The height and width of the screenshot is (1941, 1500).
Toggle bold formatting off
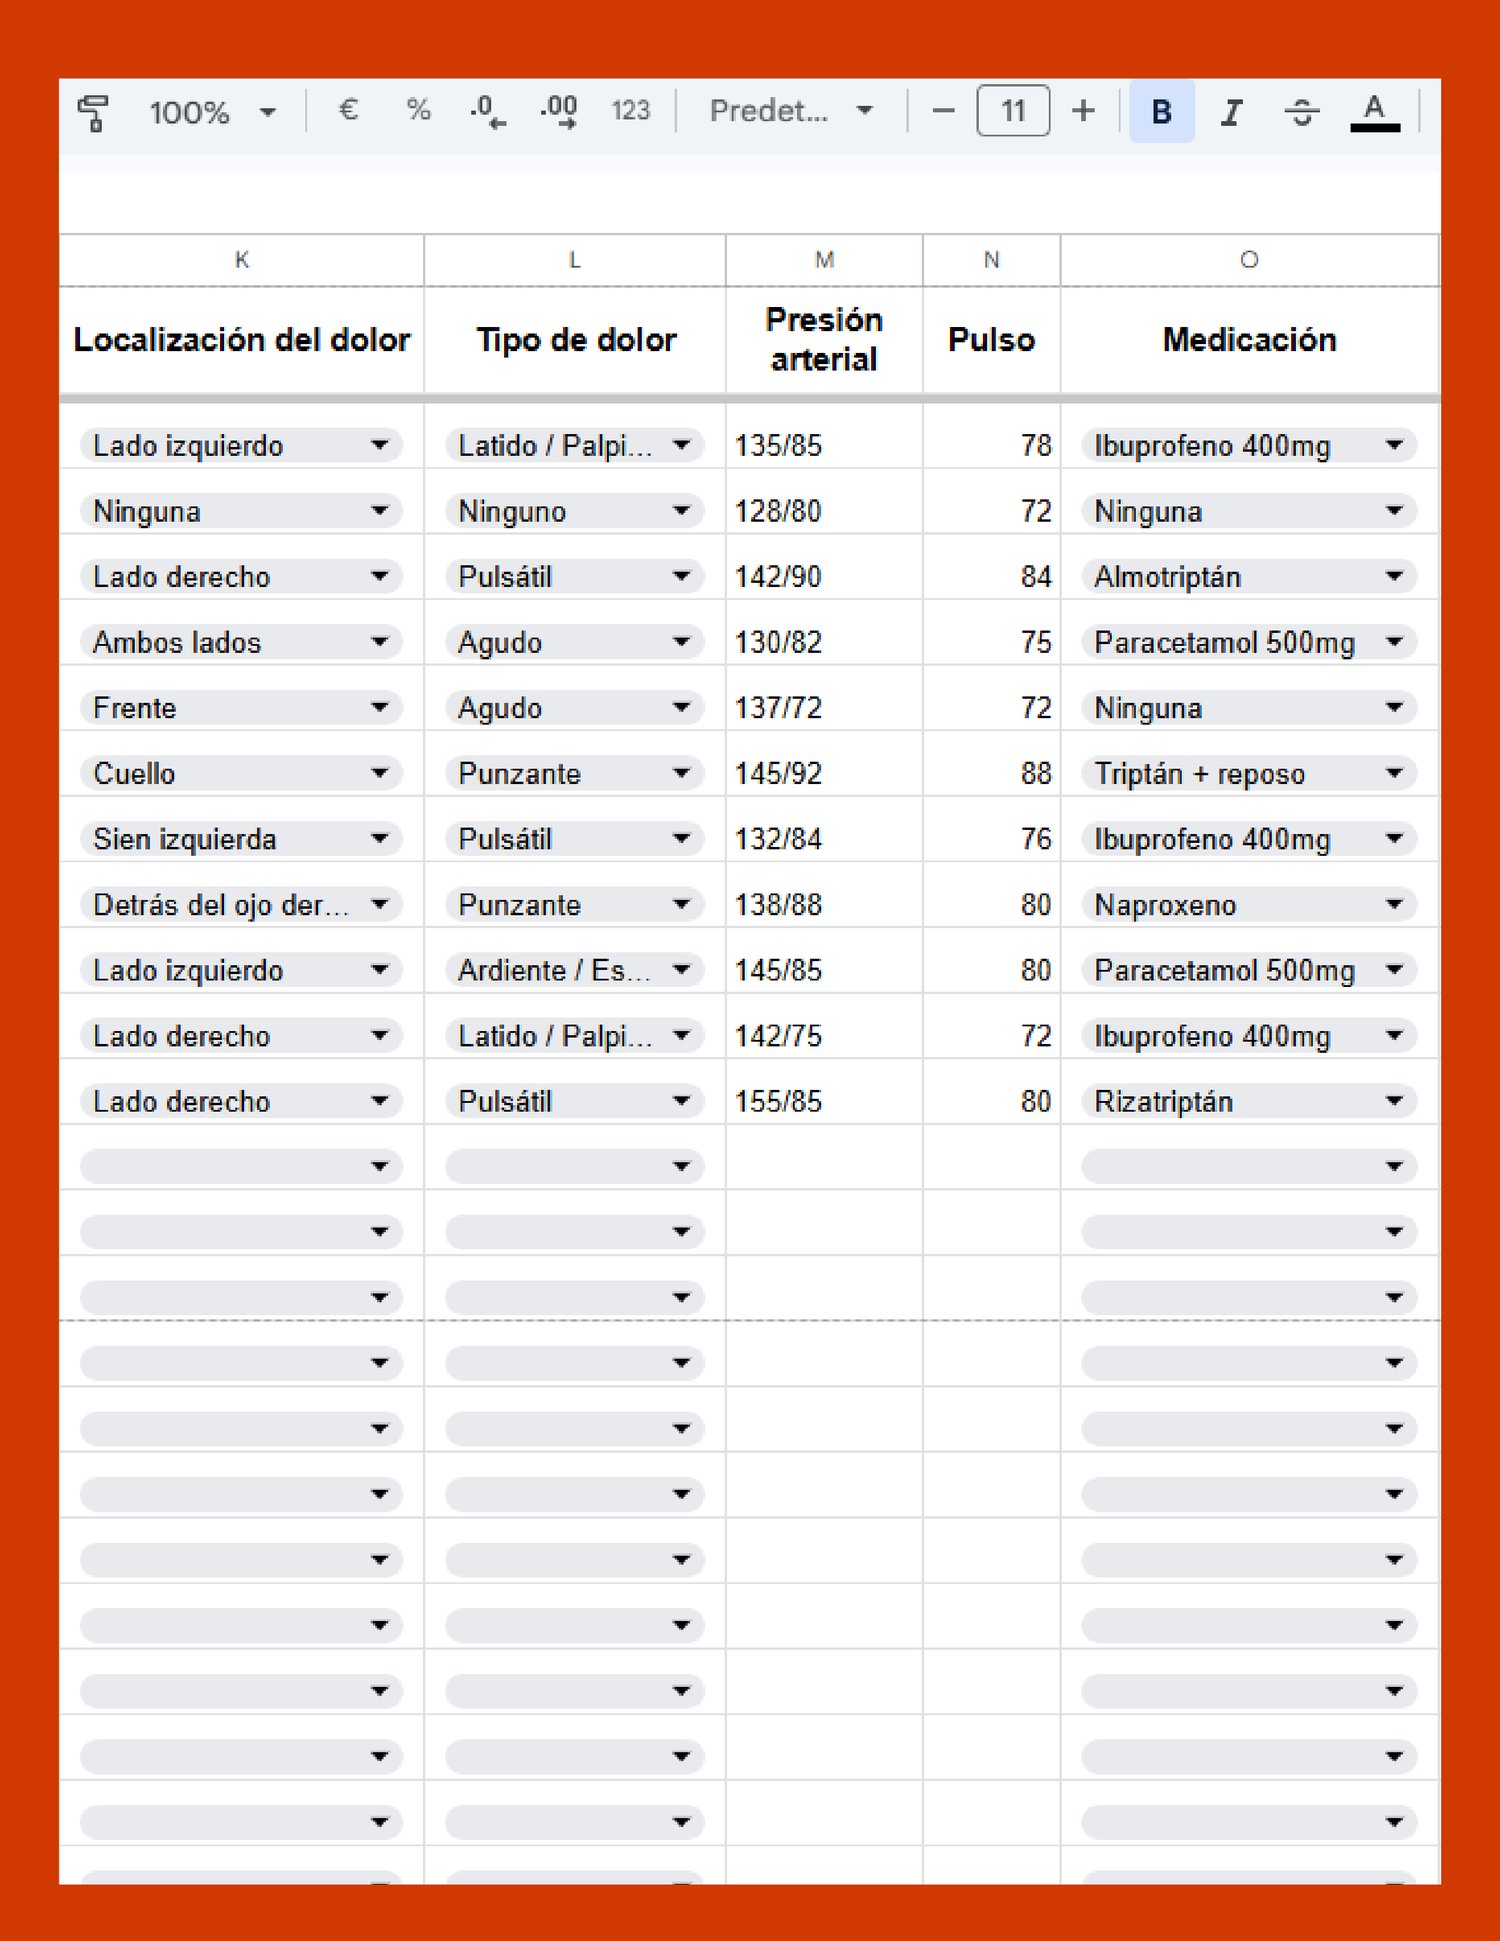pyautogui.click(x=1159, y=111)
